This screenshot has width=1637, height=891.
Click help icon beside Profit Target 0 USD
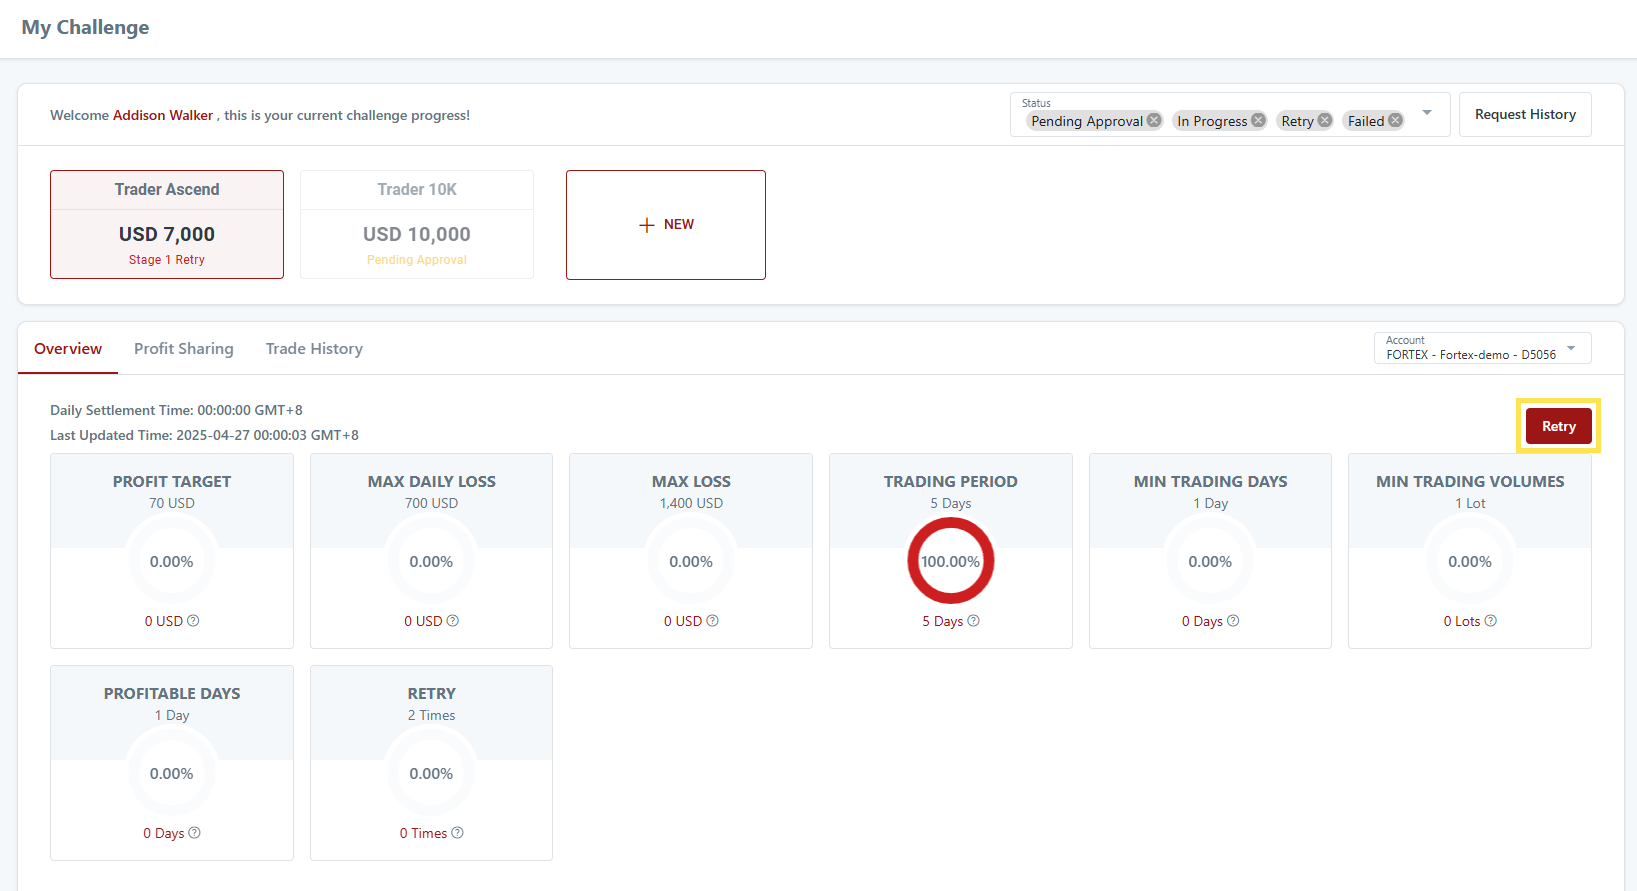click(193, 621)
